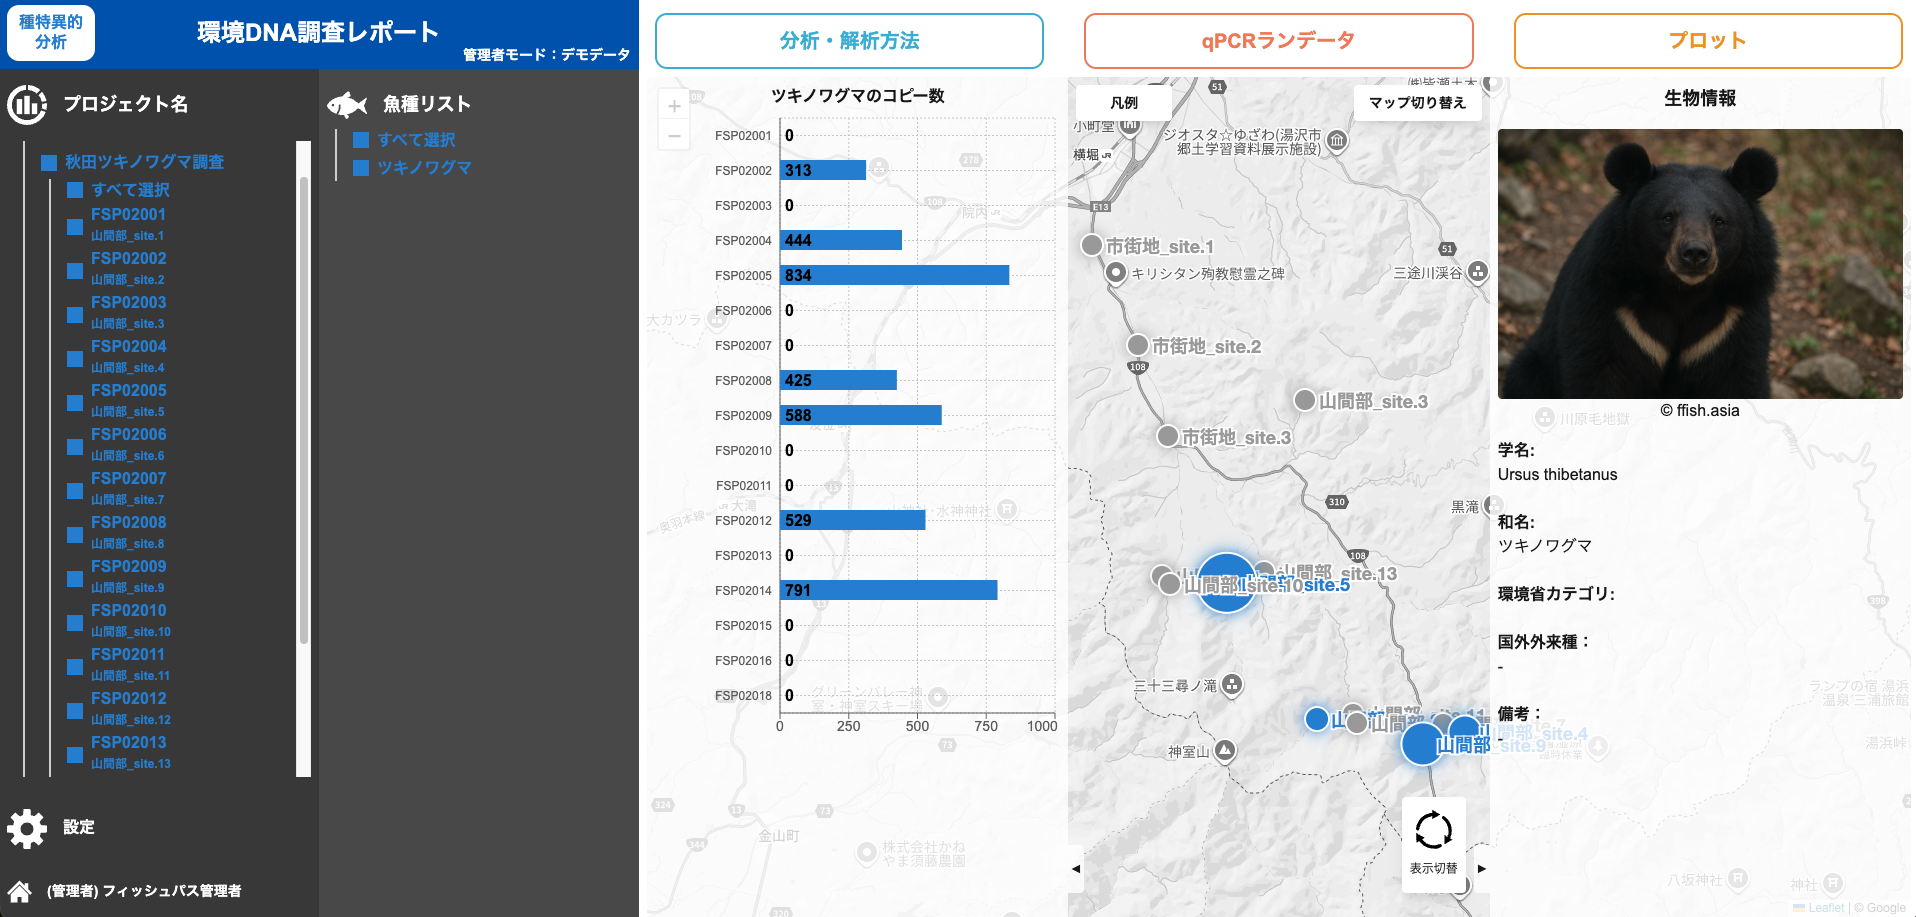Click the プロット button
1916x917 pixels.
pos(1707,41)
